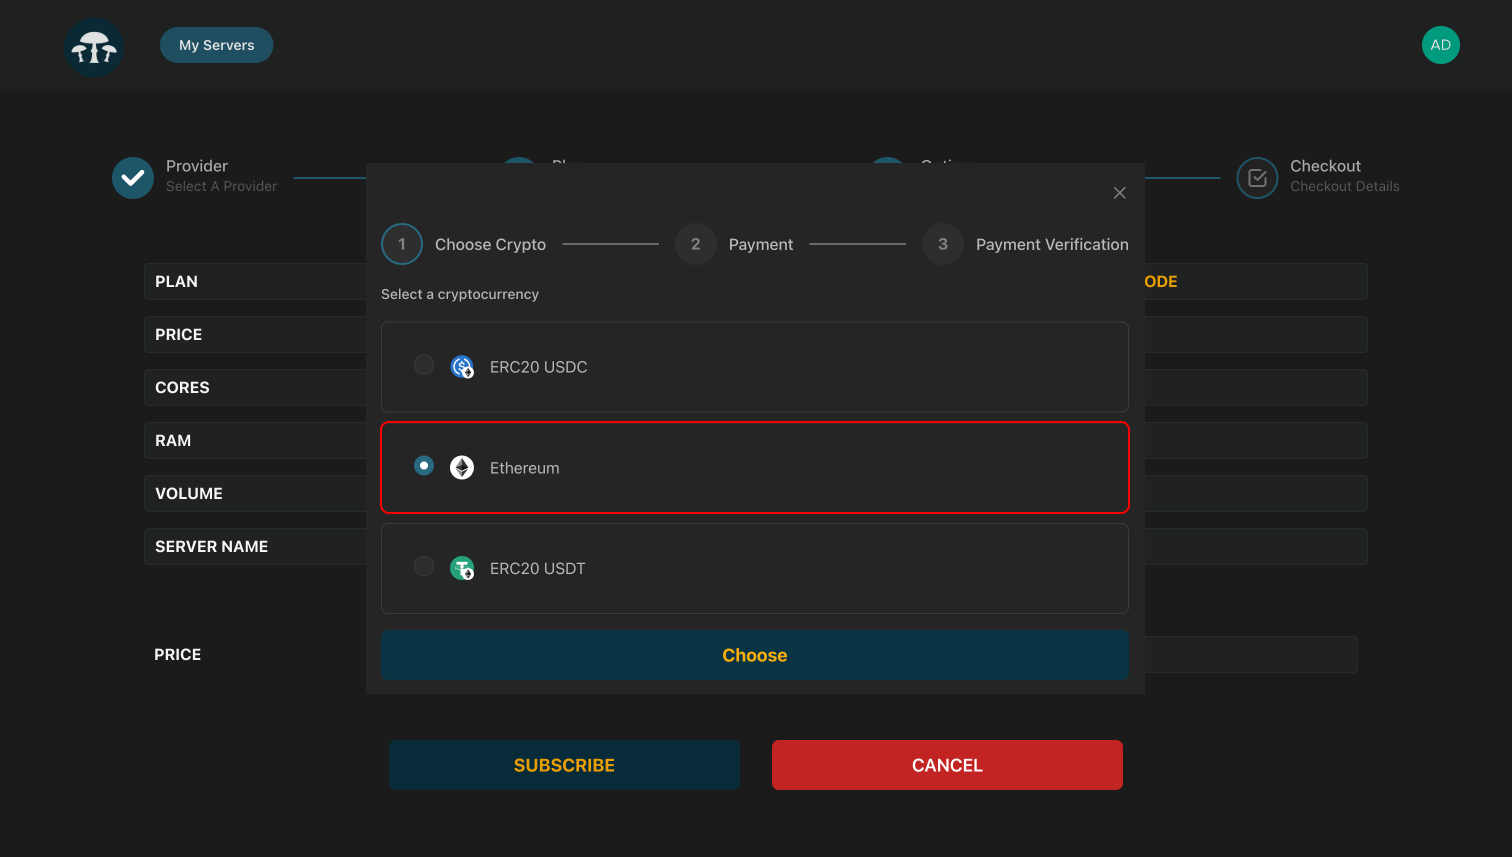Click the Ethereum coin icon
Image resolution: width=1512 pixels, height=857 pixels.
pos(462,467)
